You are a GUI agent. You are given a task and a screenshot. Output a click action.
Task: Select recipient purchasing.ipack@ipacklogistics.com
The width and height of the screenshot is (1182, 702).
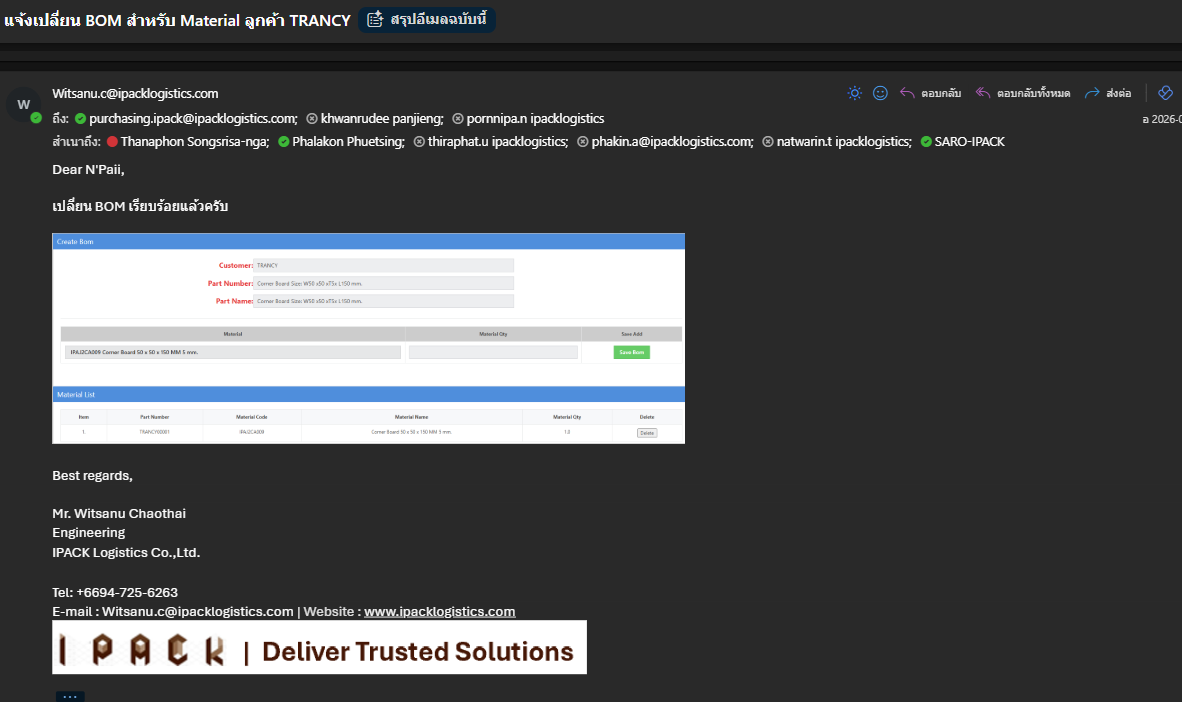(x=193, y=118)
